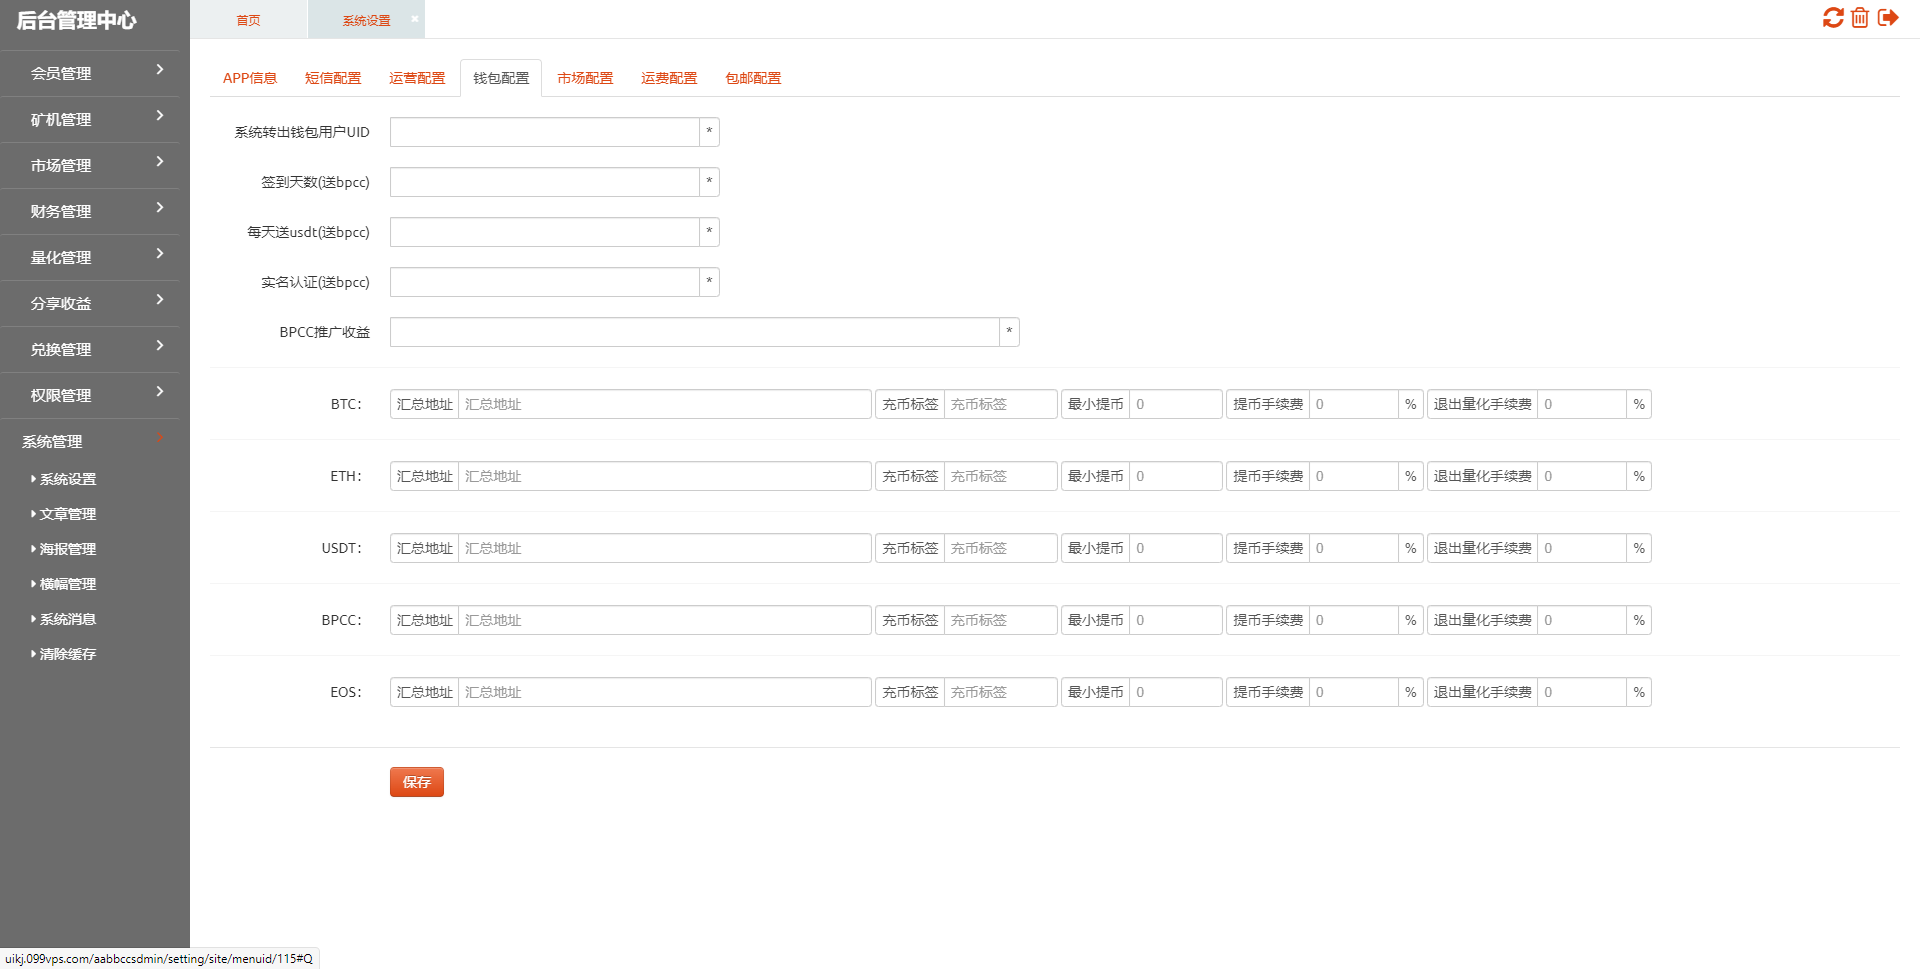Expand the 财务管理 sidebar menu
Screen dimensions: 1920x969
pos(90,211)
